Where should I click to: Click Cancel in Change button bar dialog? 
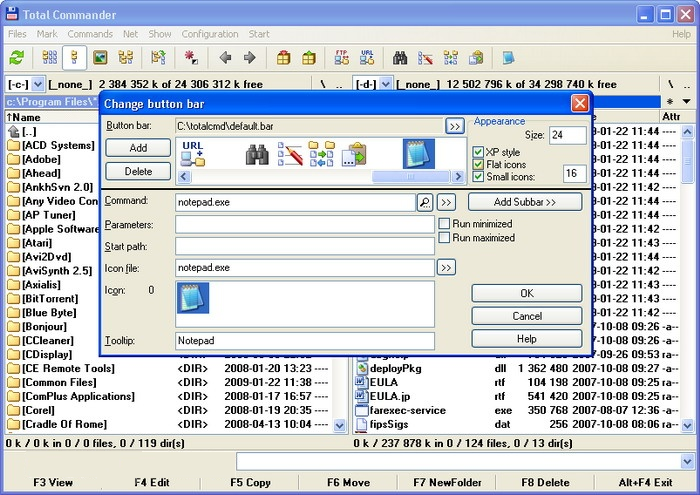point(527,316)
